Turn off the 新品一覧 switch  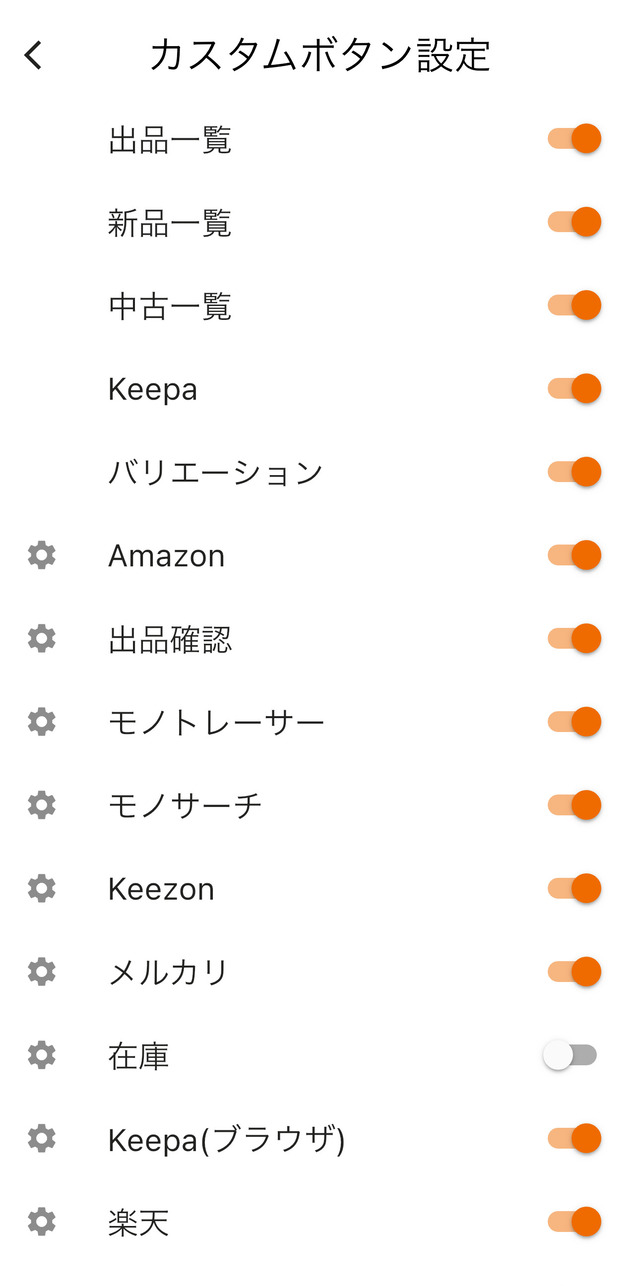tap(574, 221)
